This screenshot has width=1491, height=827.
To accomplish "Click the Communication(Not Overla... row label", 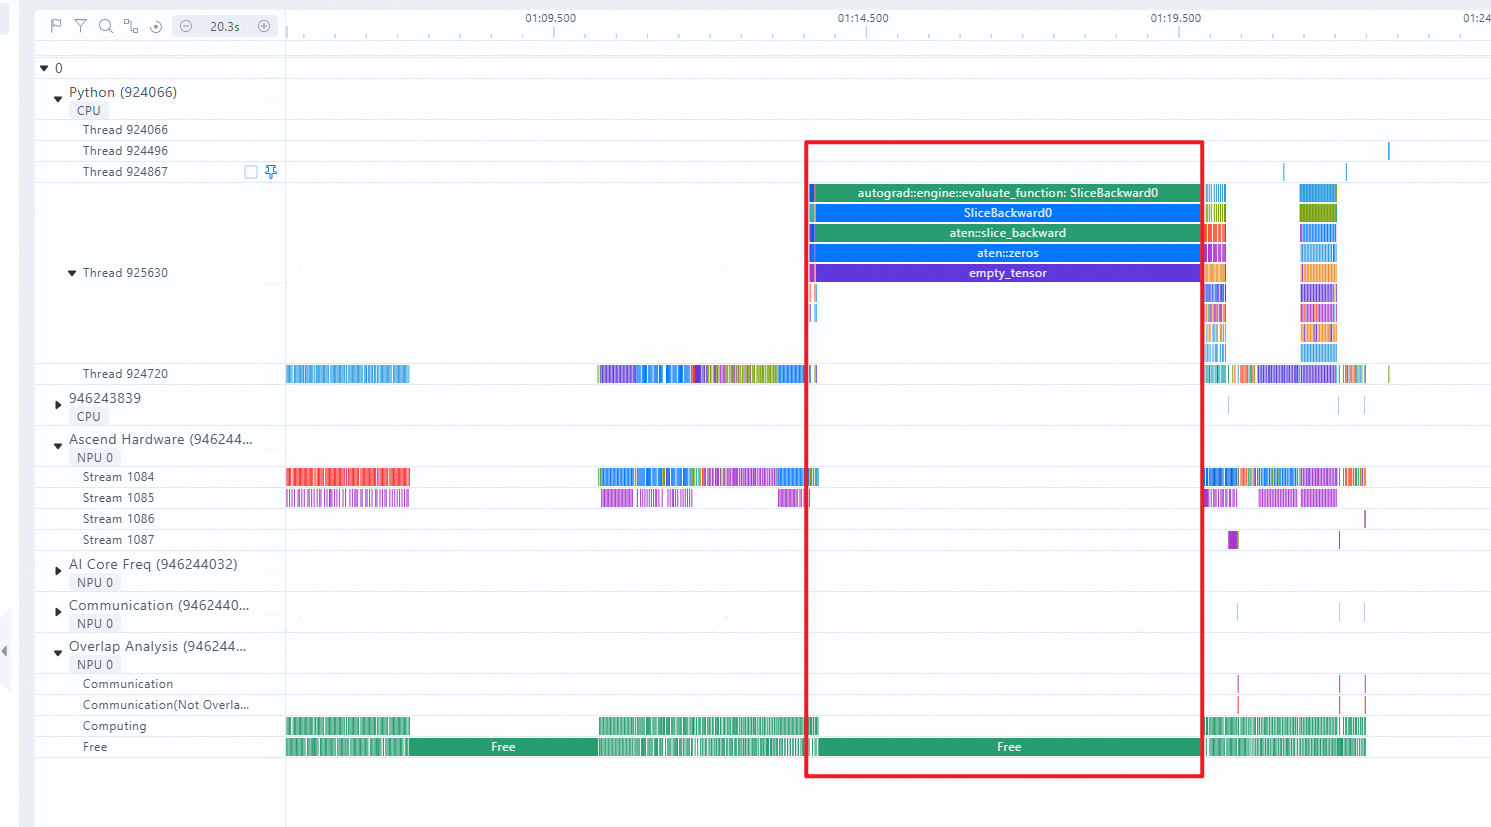I will 166,705.
